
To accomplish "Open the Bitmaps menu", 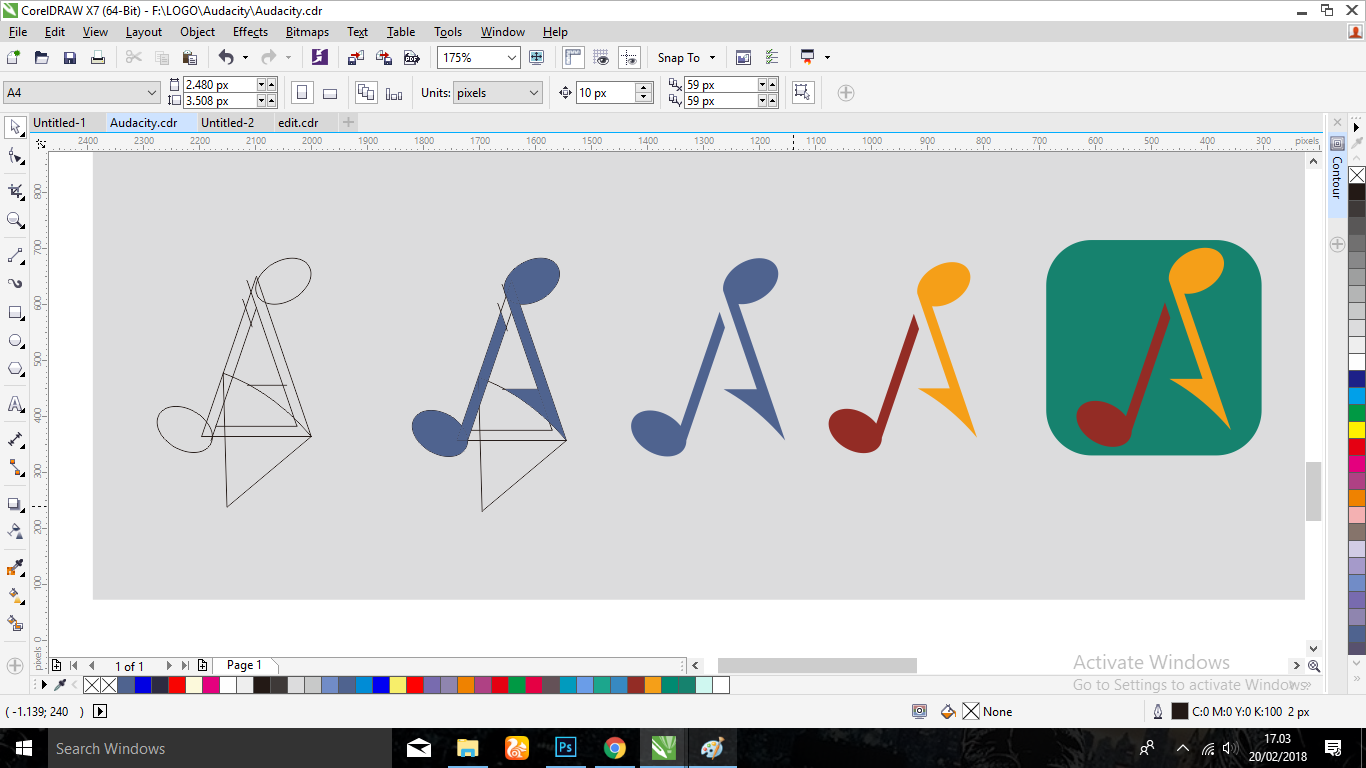I will tap(307, 32).
